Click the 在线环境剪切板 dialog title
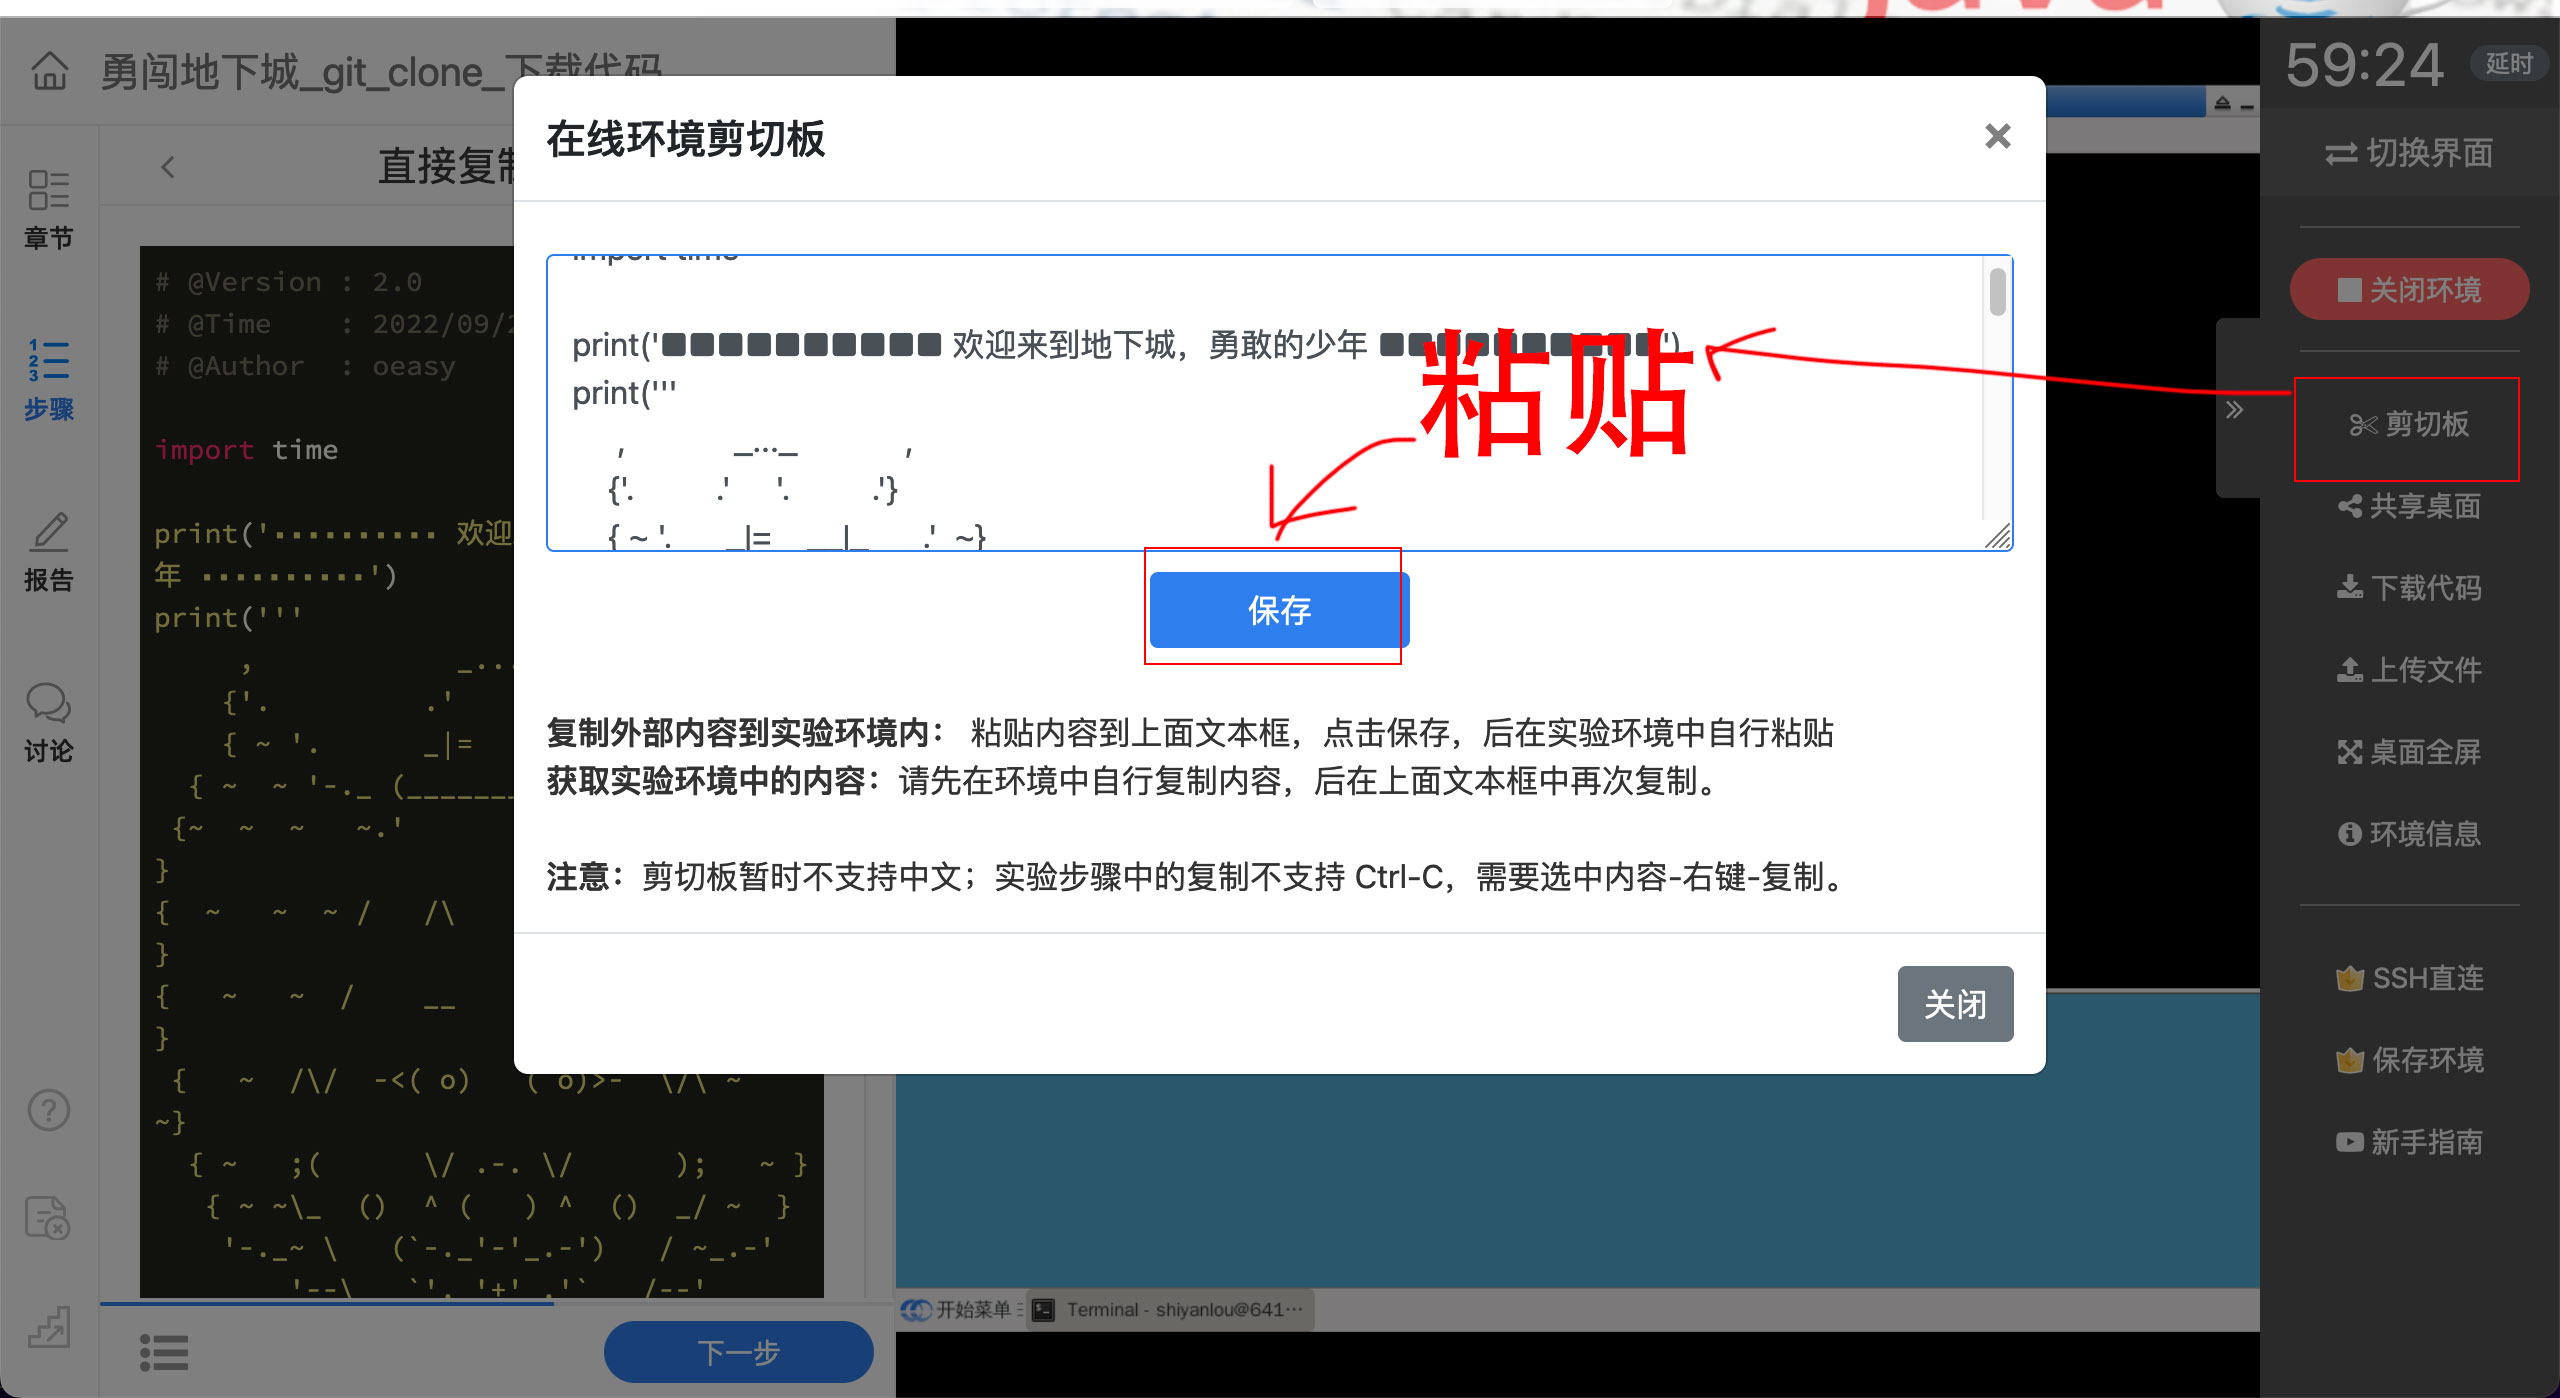Image resolution: width=2560 pixels, height=1398 pixels. coord(686,139)
